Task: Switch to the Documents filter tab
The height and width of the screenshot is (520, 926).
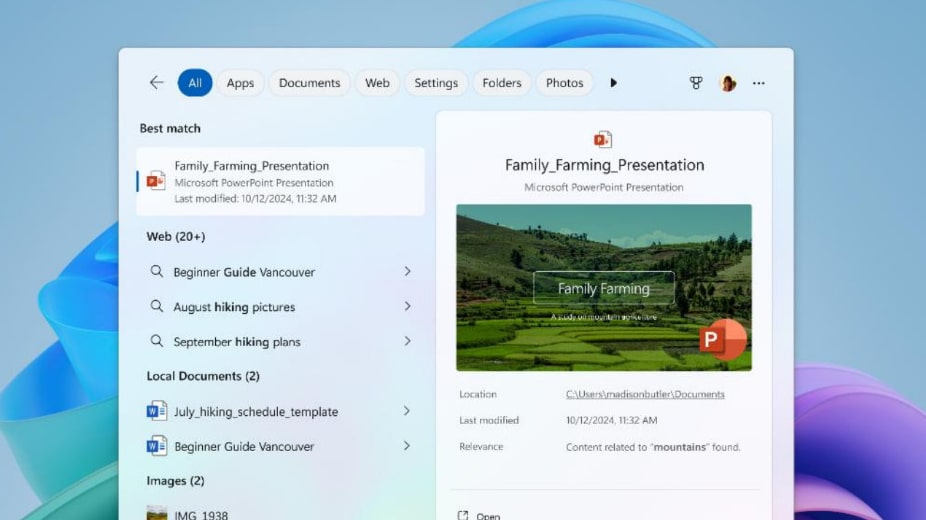Action: pos(309,83)
